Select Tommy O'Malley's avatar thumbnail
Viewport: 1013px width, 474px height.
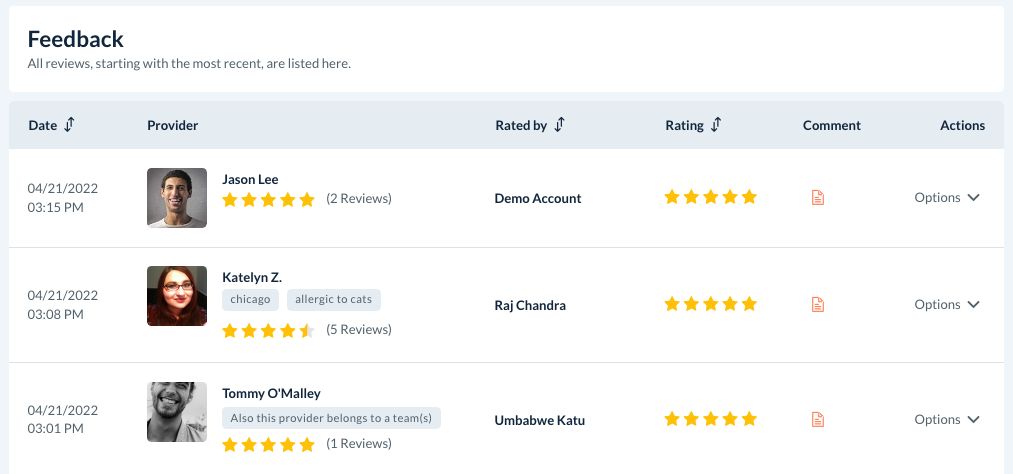(x=177, y=412)
